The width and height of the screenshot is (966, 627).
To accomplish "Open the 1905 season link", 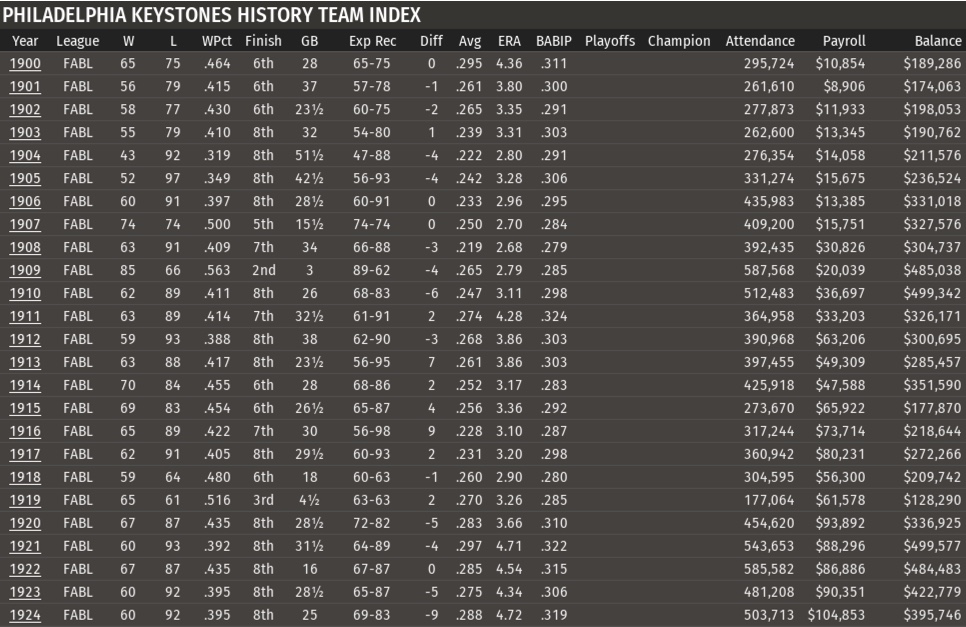I will pos(25,179).
